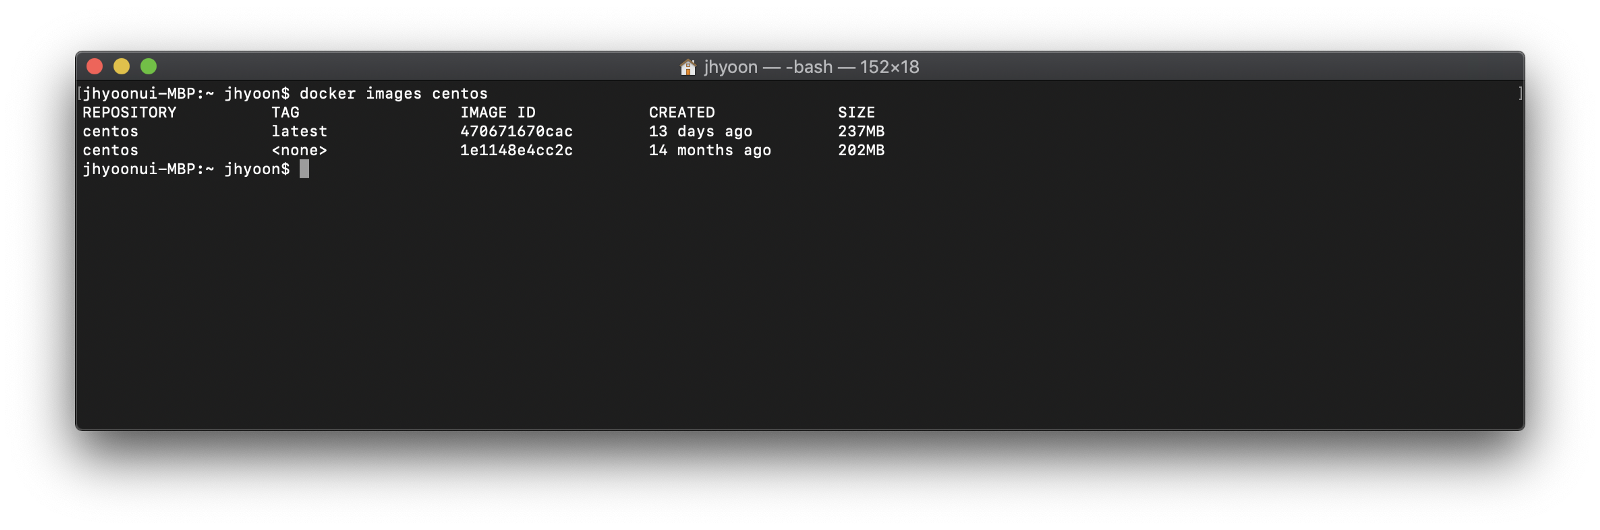Click image ID 470671670cac
The height and width of the screenshot is (530, 1600).
click(517, 131)
